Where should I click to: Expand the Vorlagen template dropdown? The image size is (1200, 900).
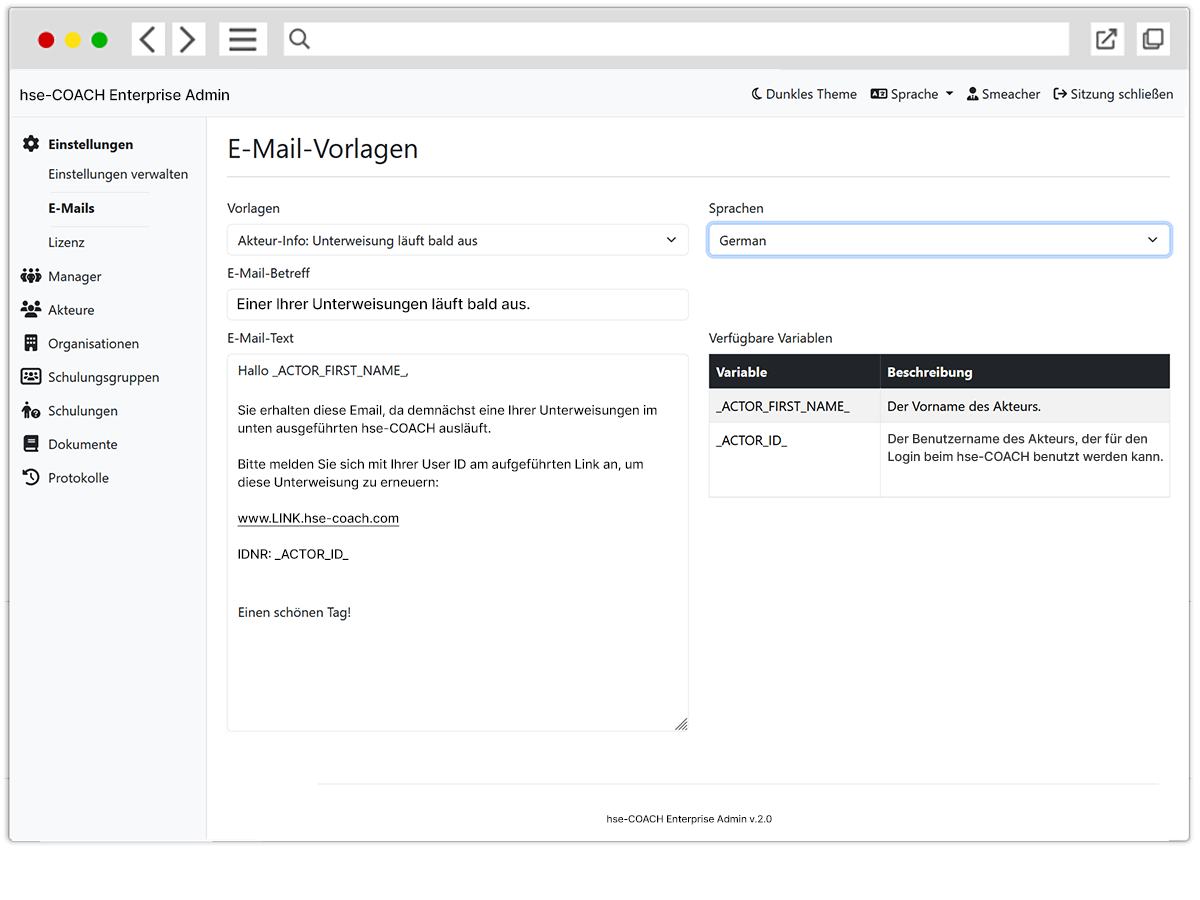pyautogui.click(x=457, y=240)
